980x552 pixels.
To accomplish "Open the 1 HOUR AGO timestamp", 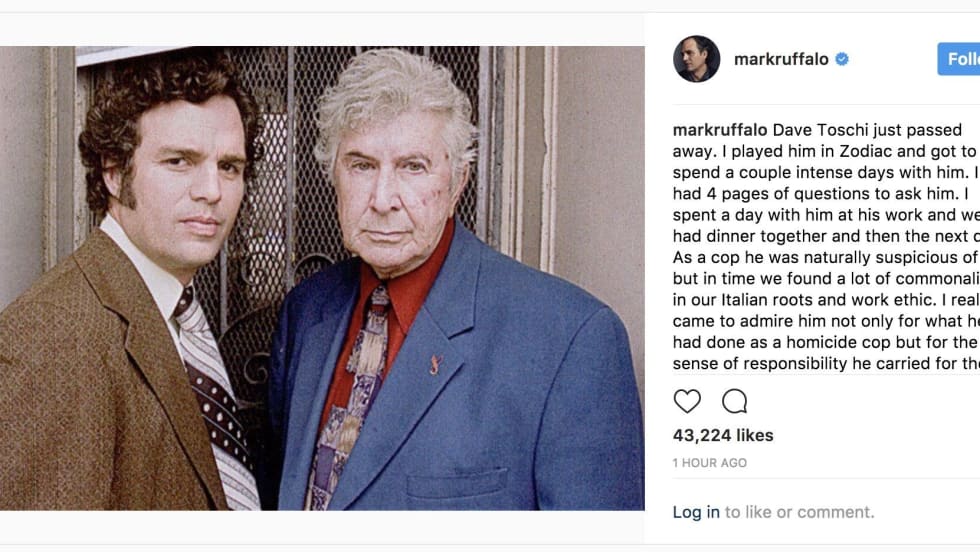I will click(710, 463).
